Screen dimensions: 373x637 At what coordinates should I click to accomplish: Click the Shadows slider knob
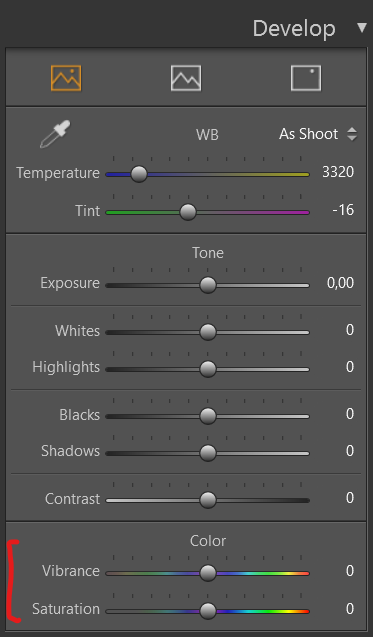click(208, 453)
